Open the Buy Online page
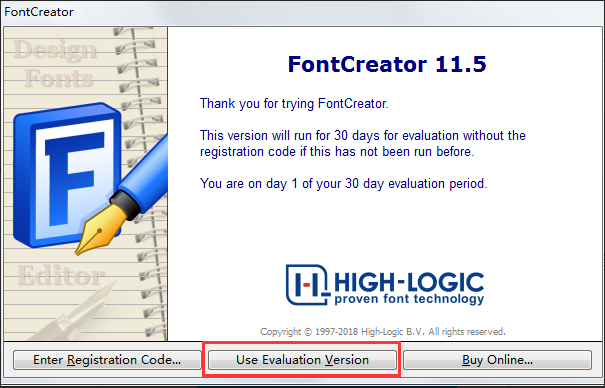 pos(497,360)
